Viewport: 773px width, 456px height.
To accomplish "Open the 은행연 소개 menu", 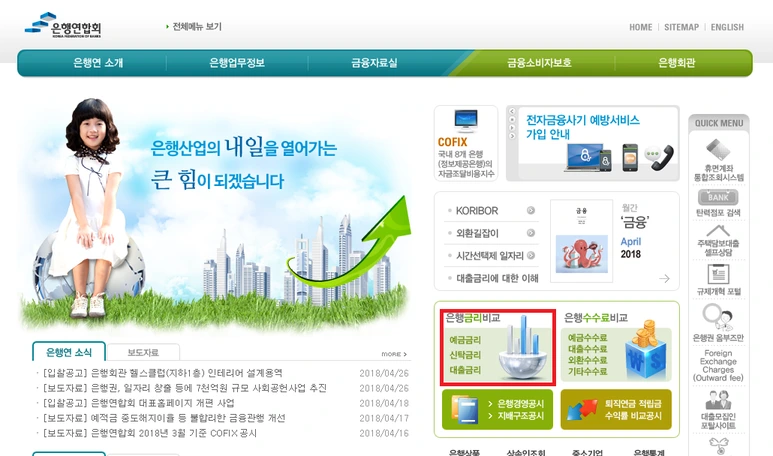I will 98,63.
